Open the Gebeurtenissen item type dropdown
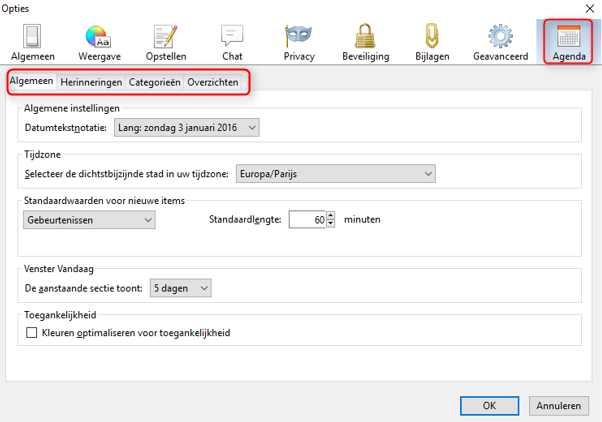 pos(89,220)
